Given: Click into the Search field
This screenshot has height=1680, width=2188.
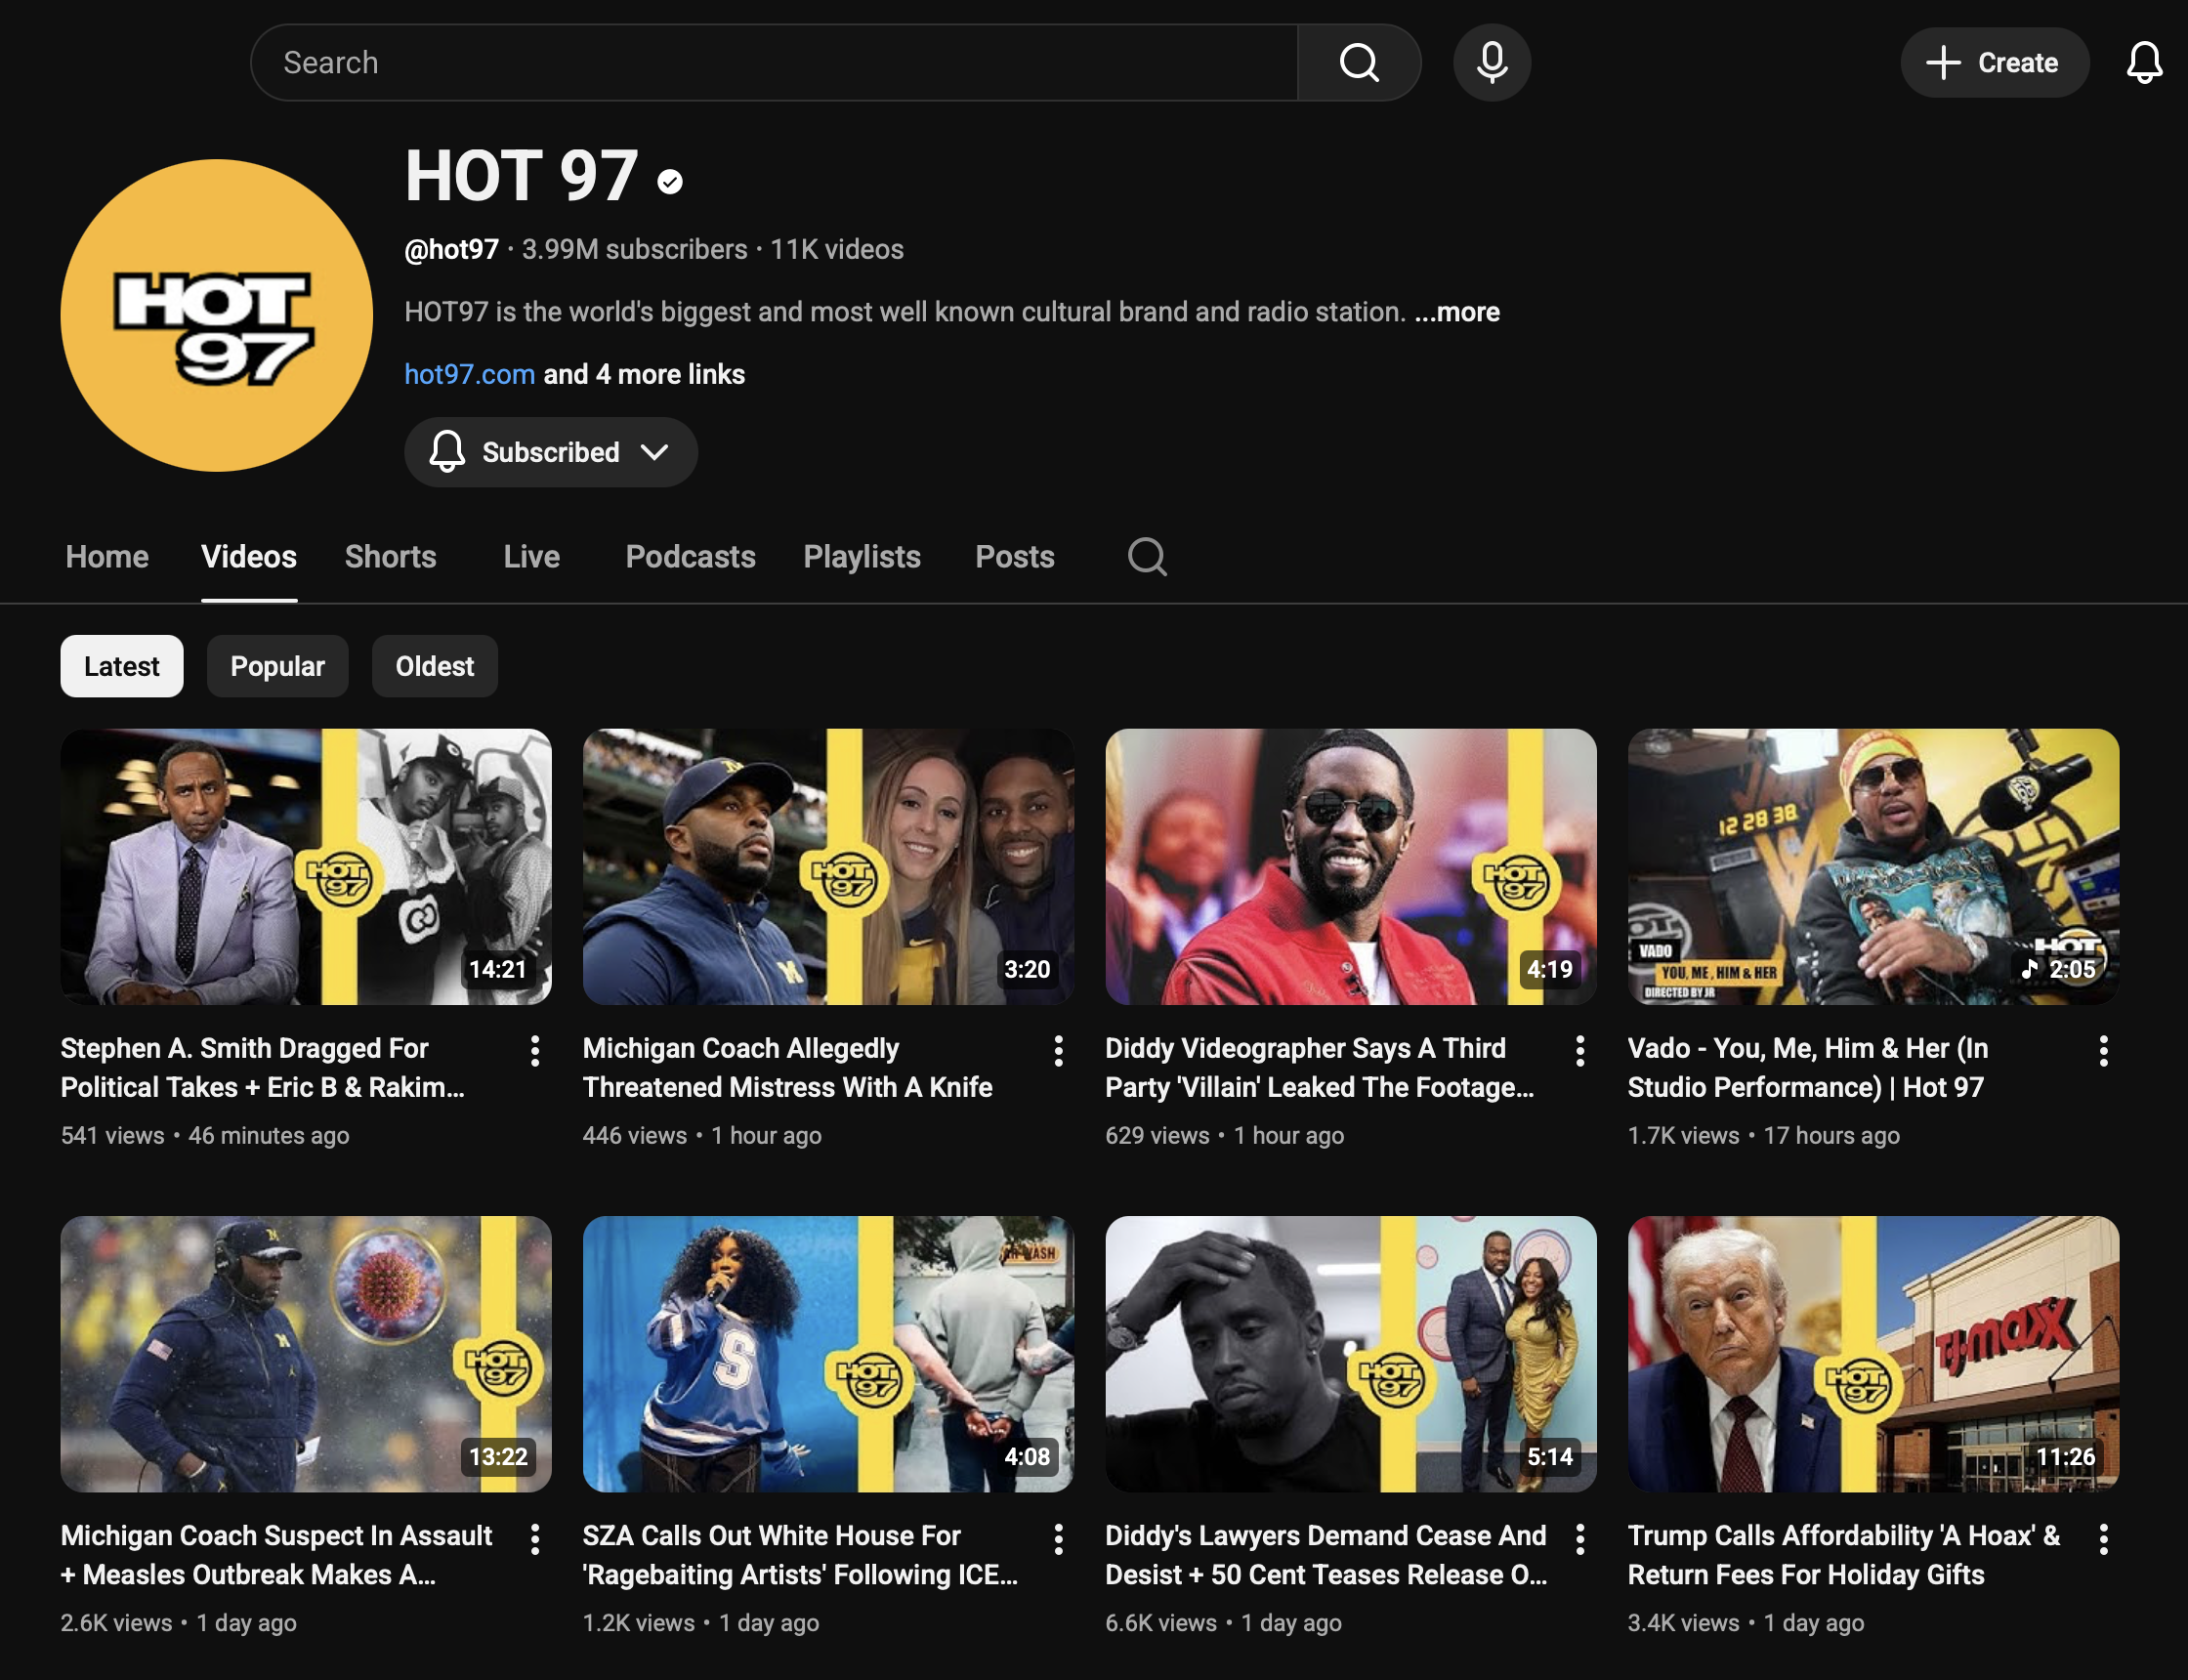Looking at the screenshot, I should coord(770,63).
